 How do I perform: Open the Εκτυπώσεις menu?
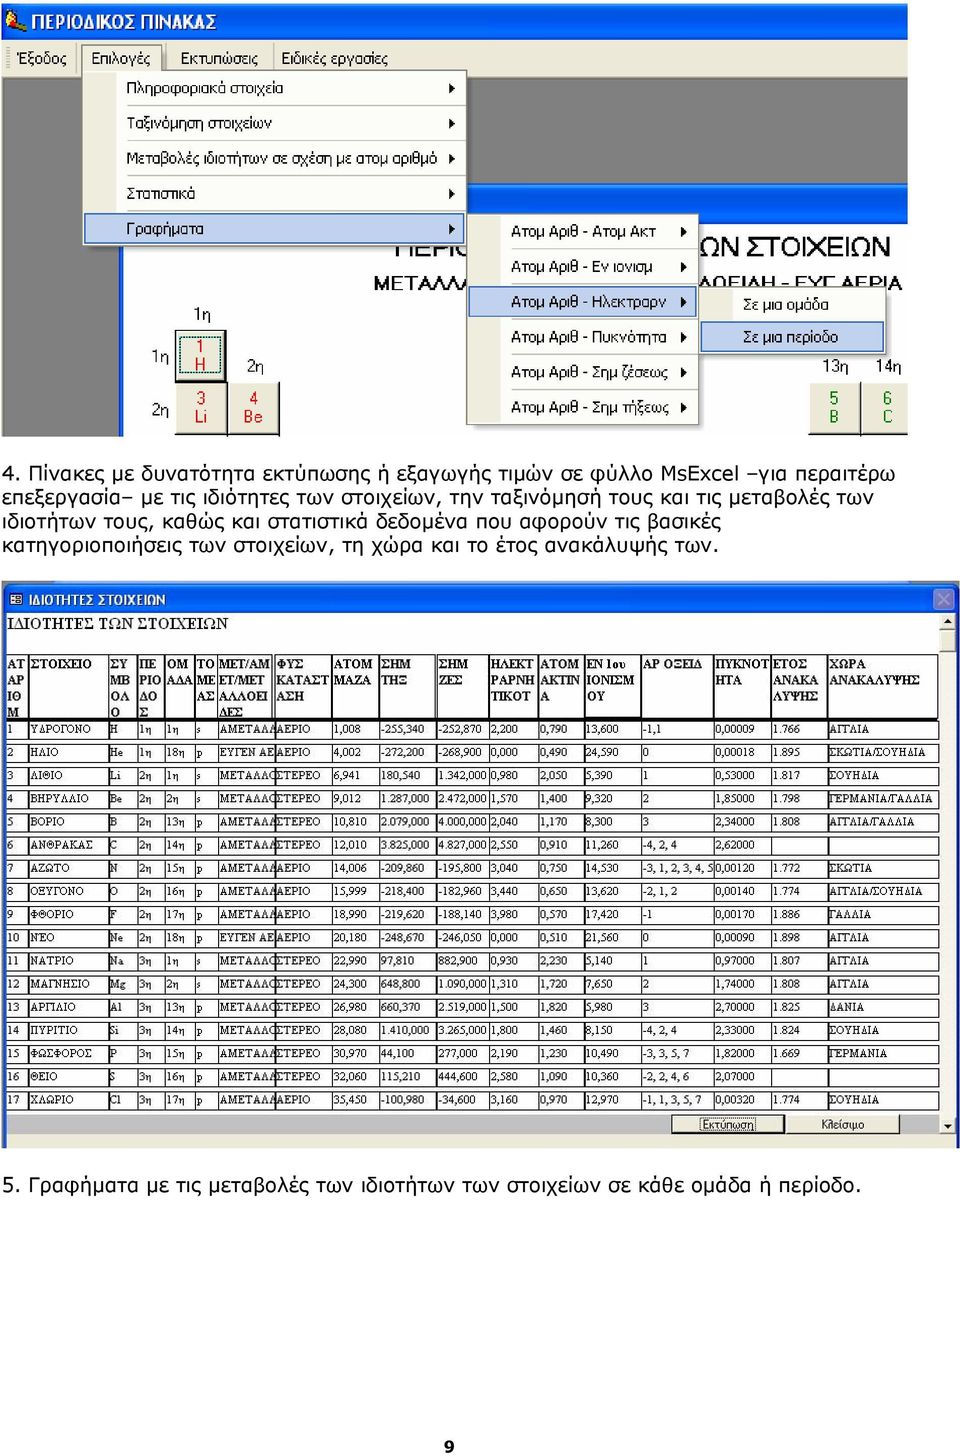(x=219, y=58)
